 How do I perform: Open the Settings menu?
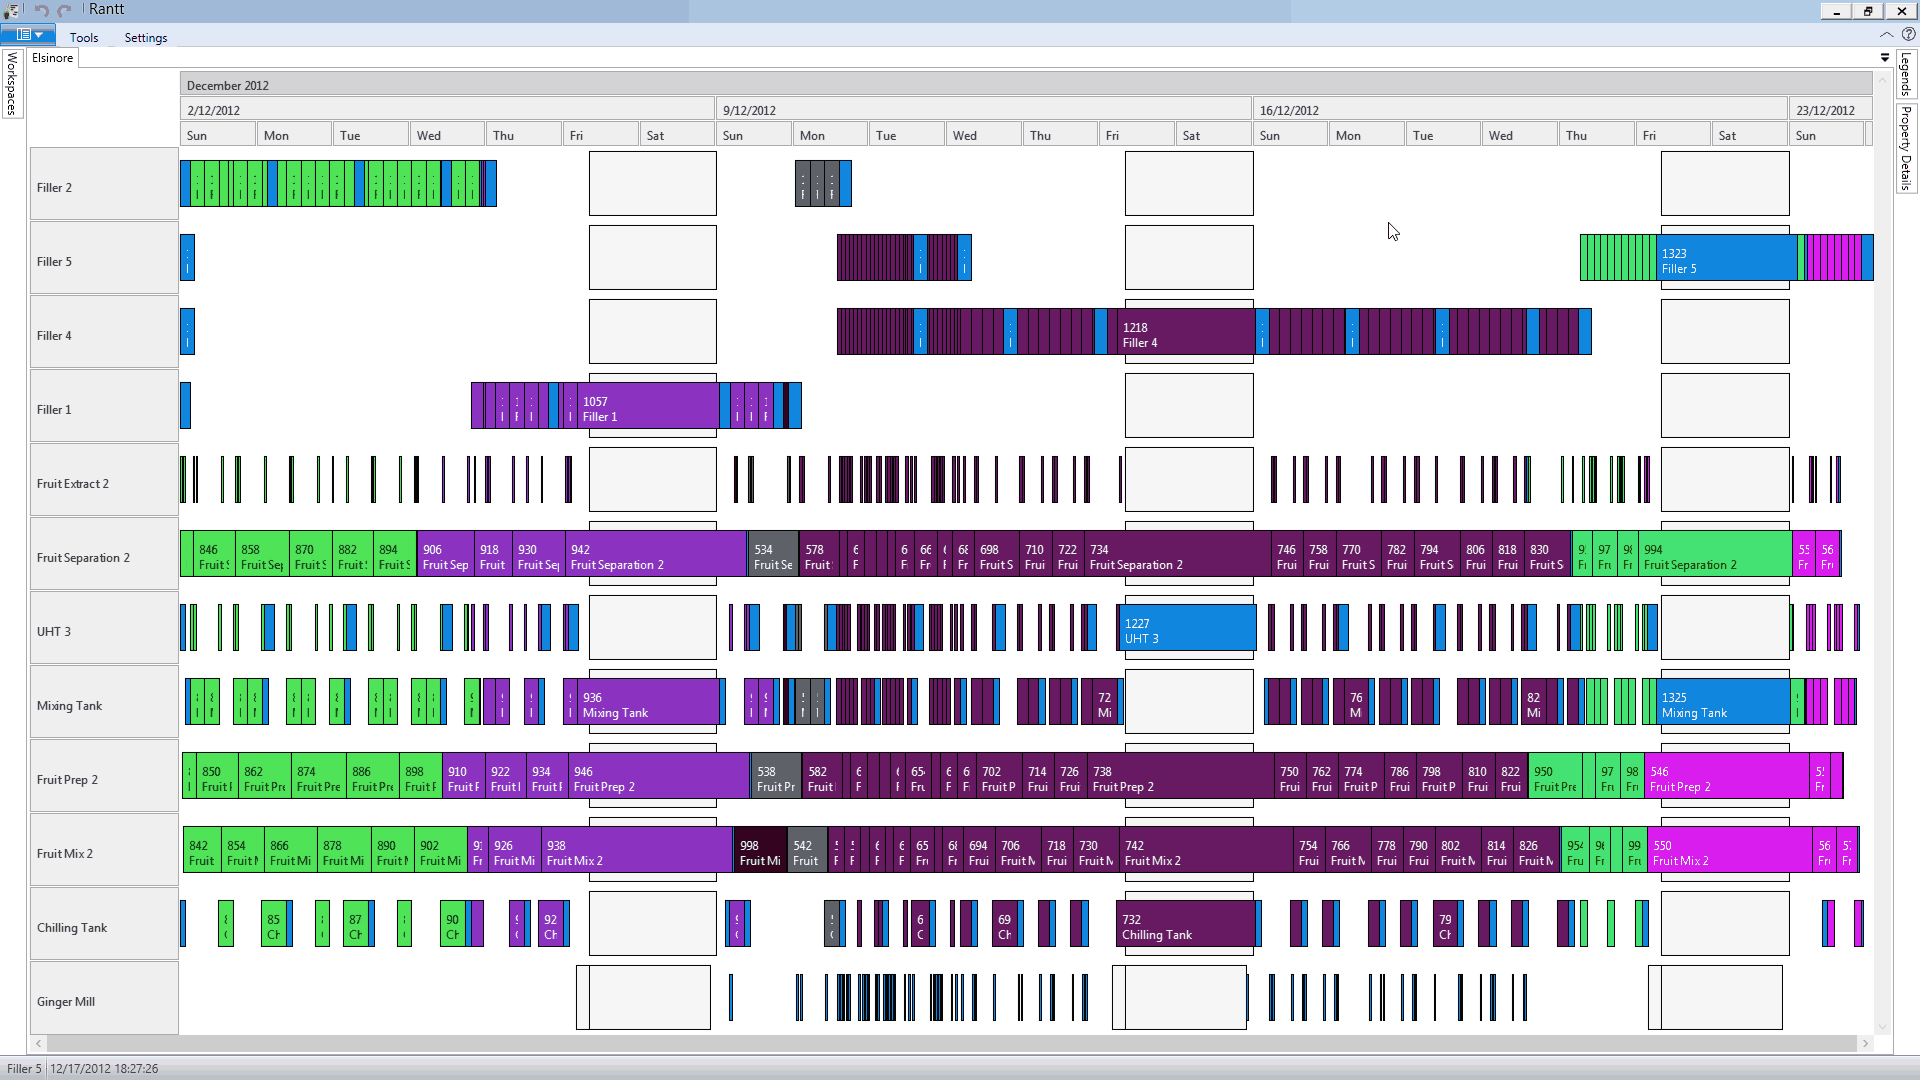(146, 37)
